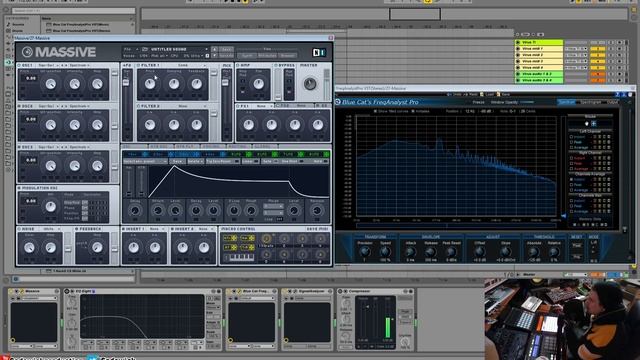
Task: Open Massive File menu dropdown
Action: (x=131, y=49)
